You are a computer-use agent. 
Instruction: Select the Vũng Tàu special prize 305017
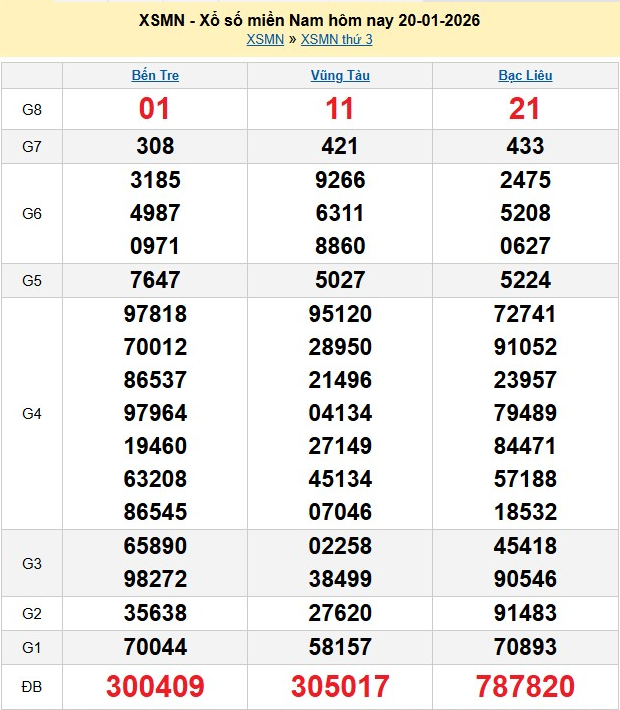340,686
